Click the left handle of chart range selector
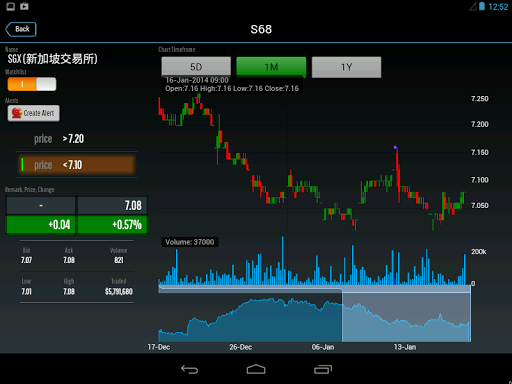Viewport: 512px width, 384px height. click(342, 317)
